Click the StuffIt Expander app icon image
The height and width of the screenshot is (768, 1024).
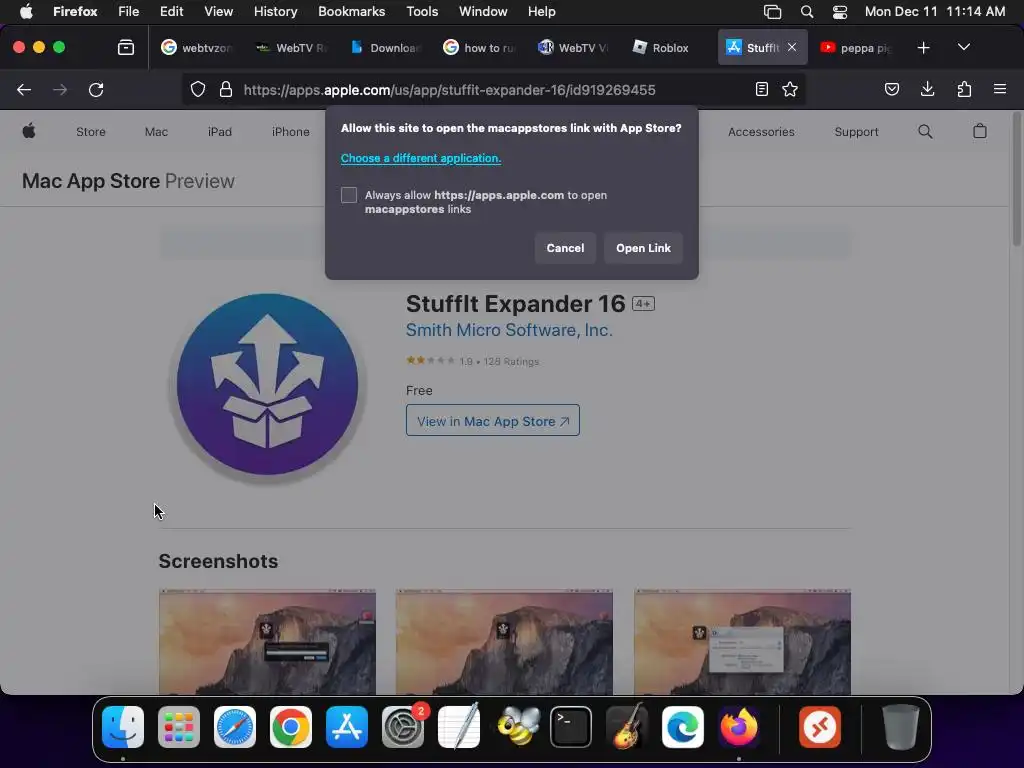267,384
